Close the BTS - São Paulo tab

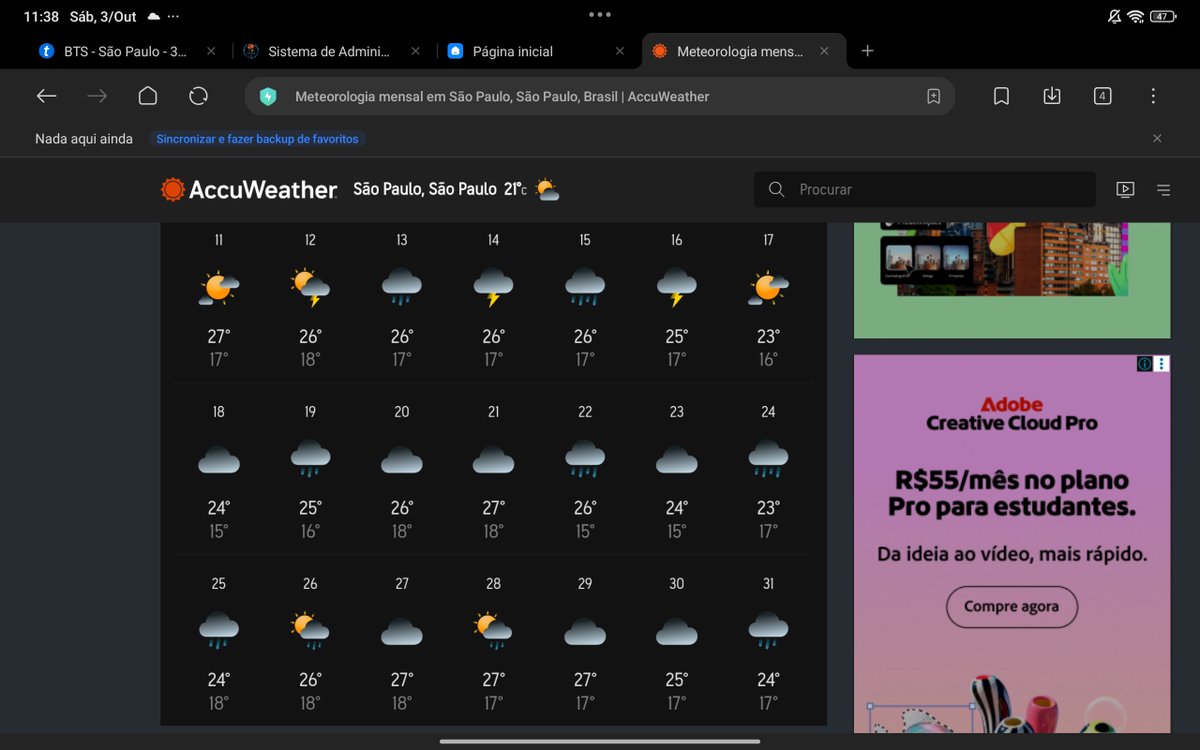tap(210, 51)
